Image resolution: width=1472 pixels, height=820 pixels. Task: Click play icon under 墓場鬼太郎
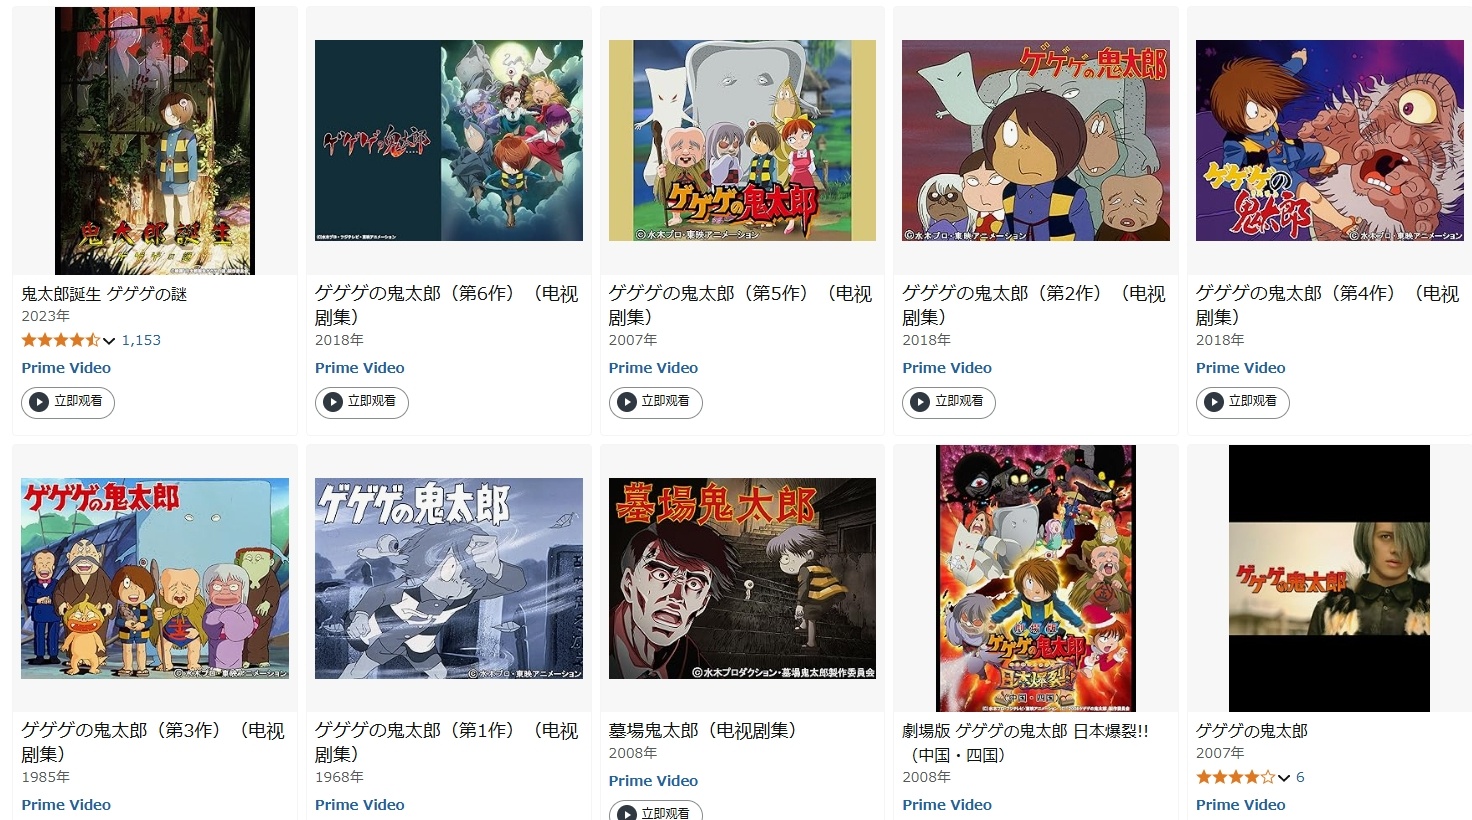tap(627, 813)
